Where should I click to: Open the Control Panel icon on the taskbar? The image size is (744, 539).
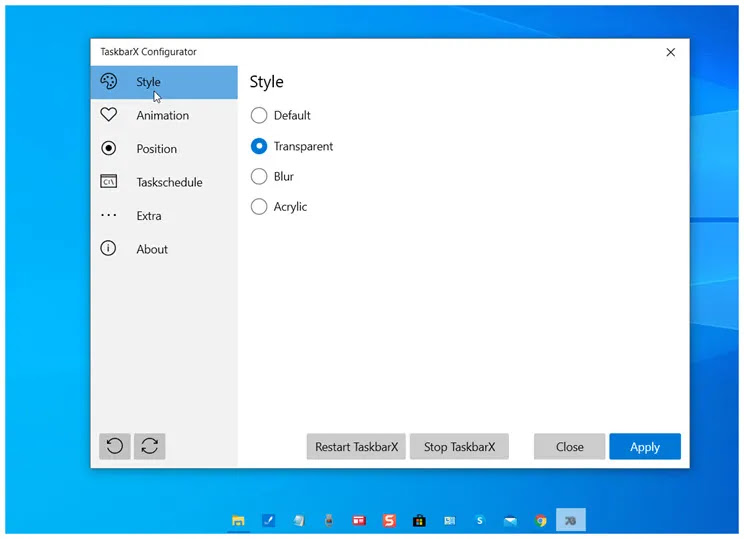[x=450, y=520]
